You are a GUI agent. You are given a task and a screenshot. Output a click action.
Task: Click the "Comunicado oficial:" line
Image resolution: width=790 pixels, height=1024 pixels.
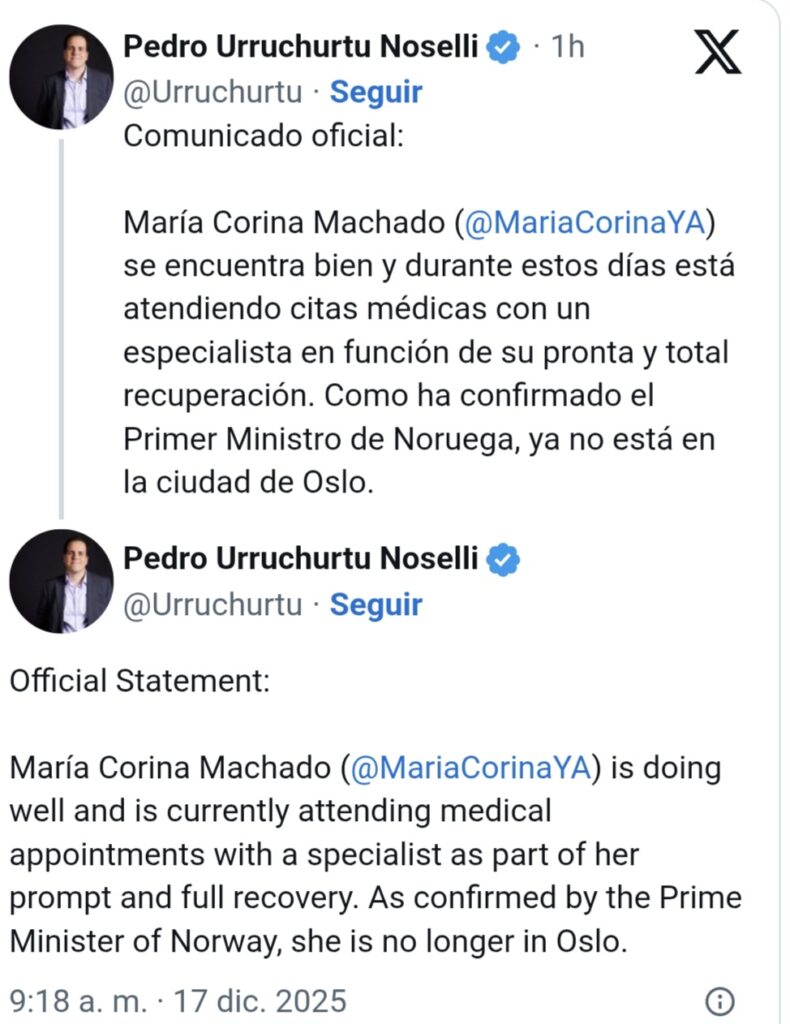[x=262, y=136]
